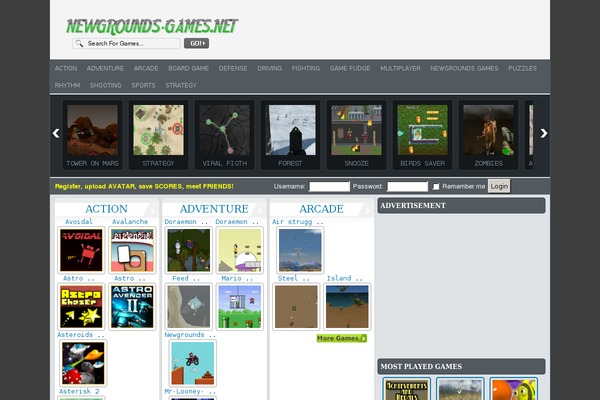Slide carousel to previous games with left arrow
Screen dimensions: 600x400
pyautogui.click(x=56, y=133)
